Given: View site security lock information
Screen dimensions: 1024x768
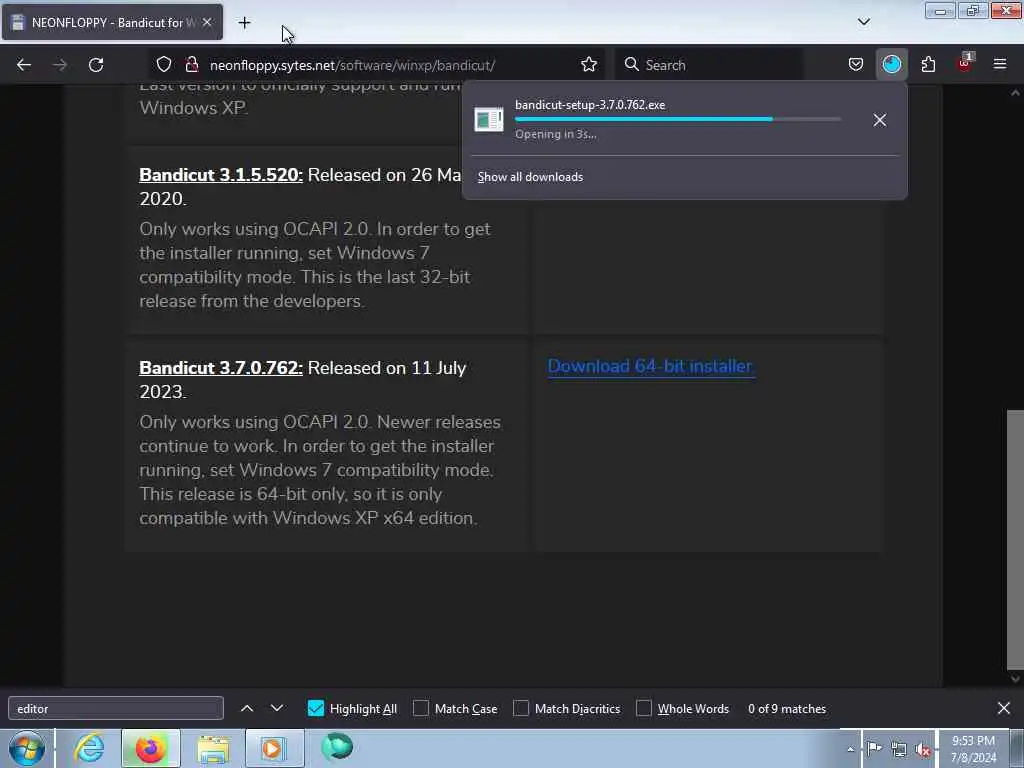Looking at the screenshot, I should click(x=191, y=65).
